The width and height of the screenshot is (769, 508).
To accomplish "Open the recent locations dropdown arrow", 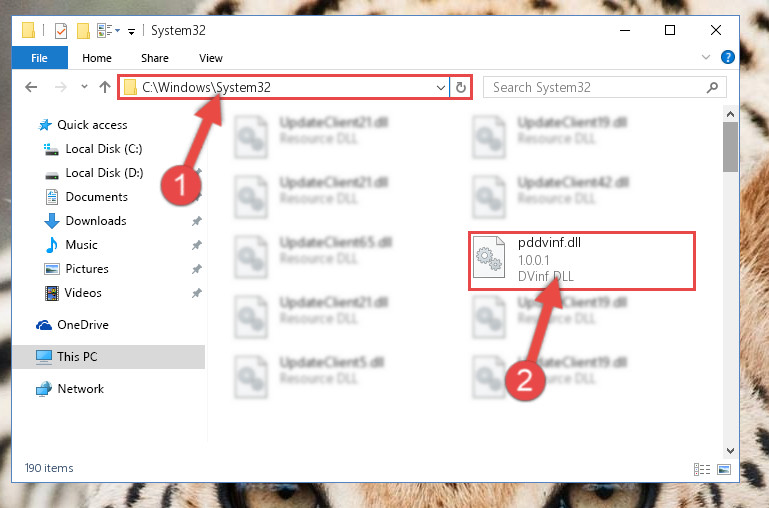I will [x=84, y=87].
